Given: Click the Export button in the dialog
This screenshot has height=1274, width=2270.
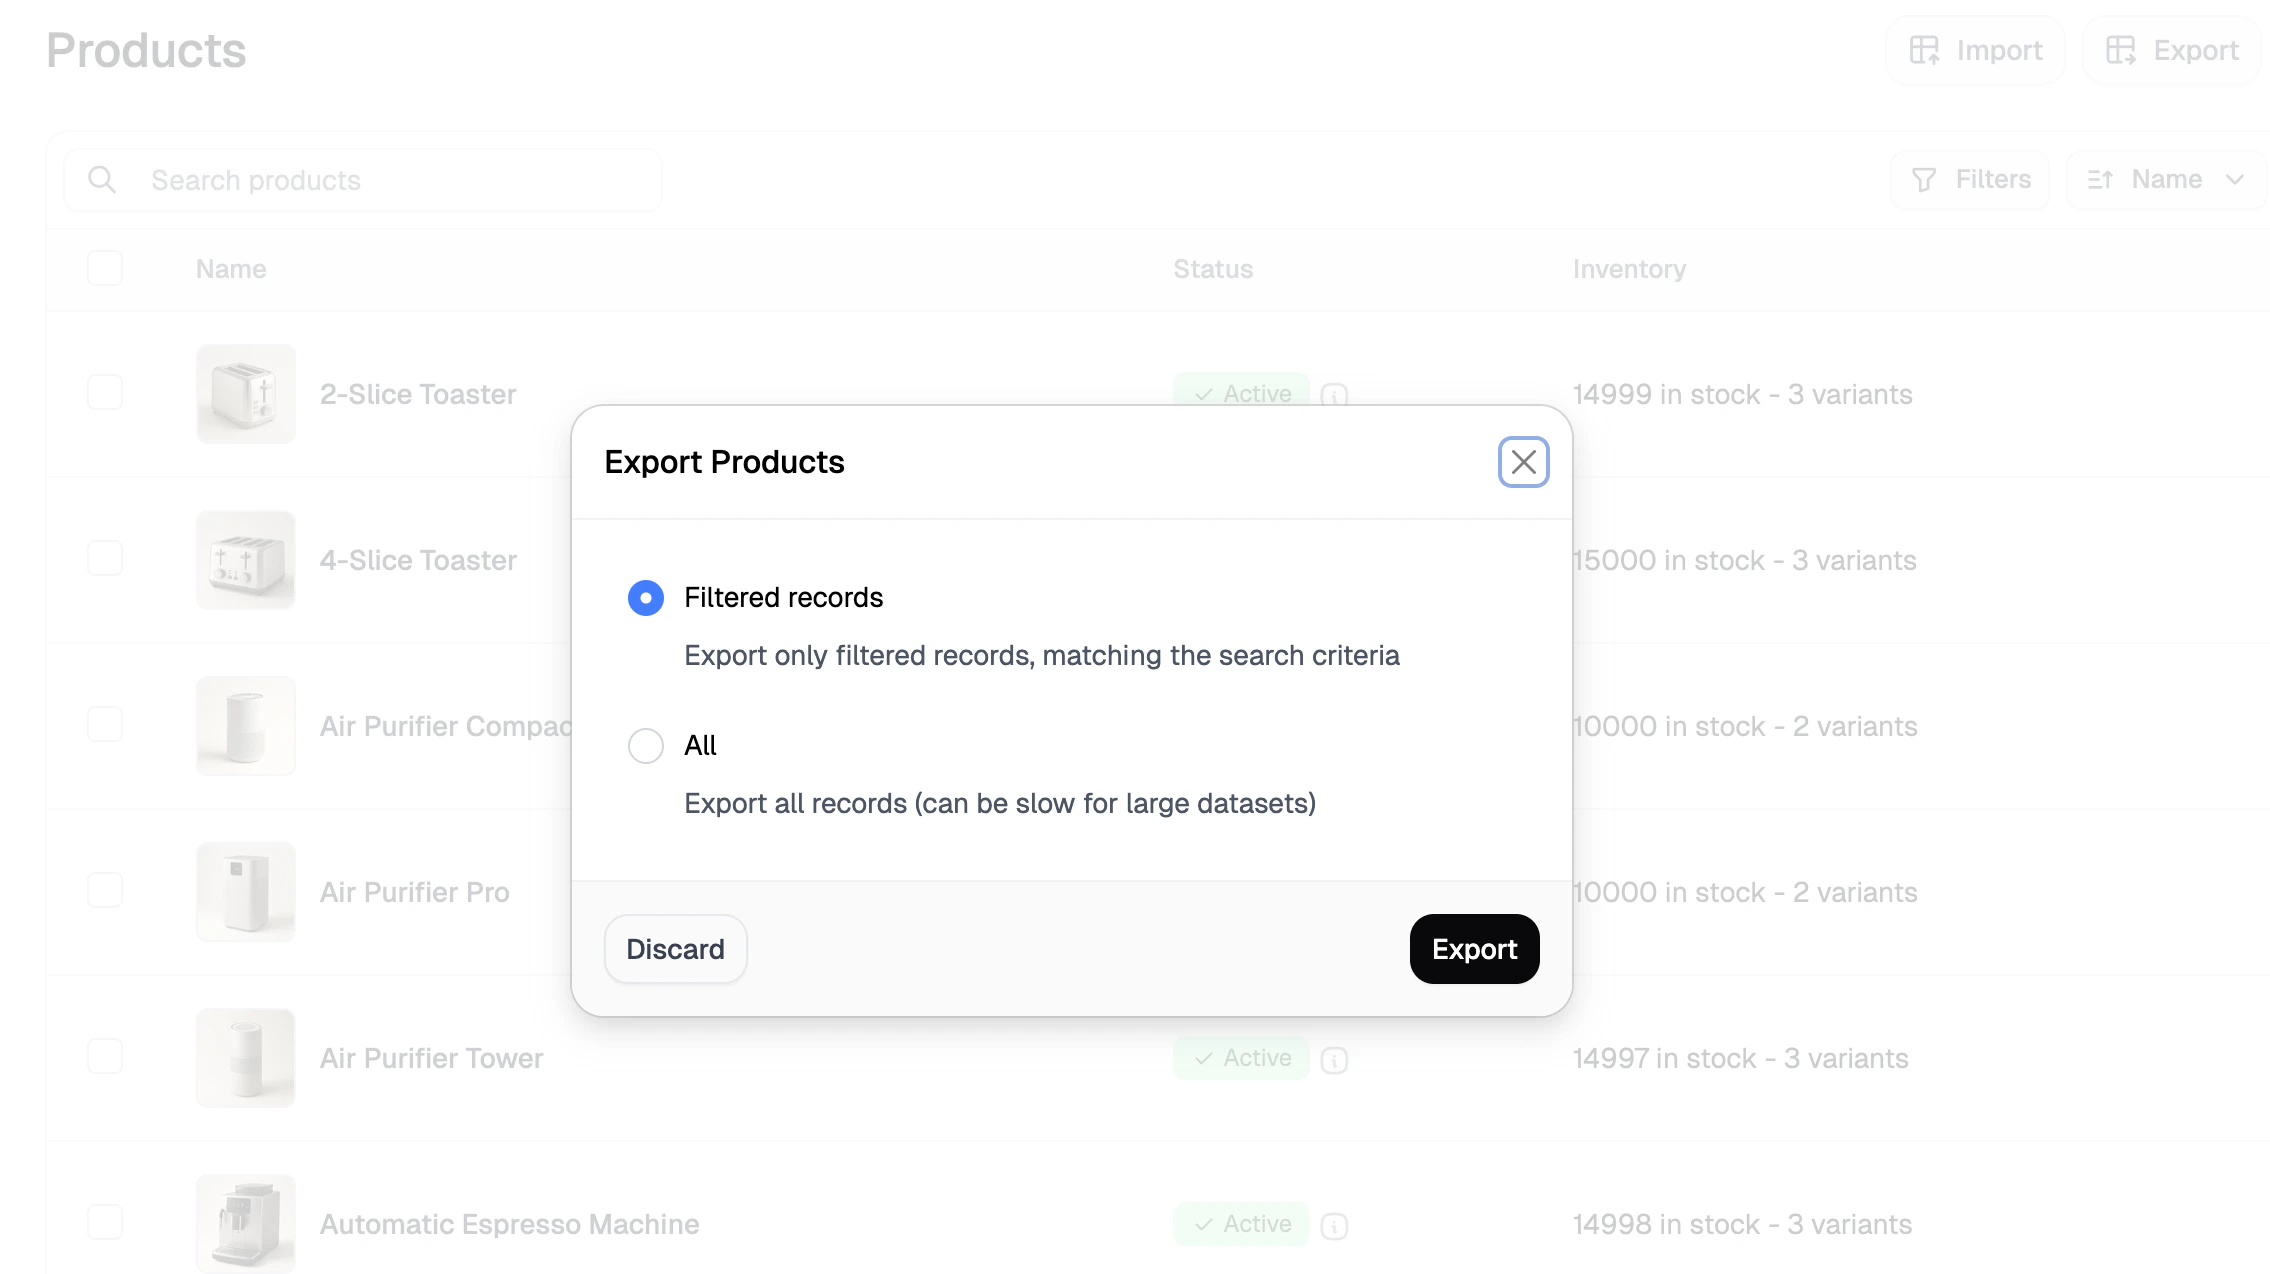Looking at the screenshot, I should [x=1473, y=948].
